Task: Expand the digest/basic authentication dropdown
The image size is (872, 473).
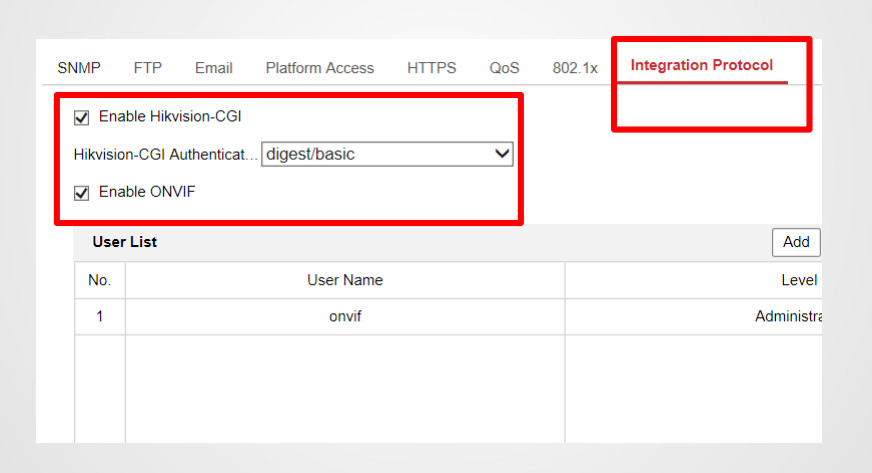Action: point(387,155)
